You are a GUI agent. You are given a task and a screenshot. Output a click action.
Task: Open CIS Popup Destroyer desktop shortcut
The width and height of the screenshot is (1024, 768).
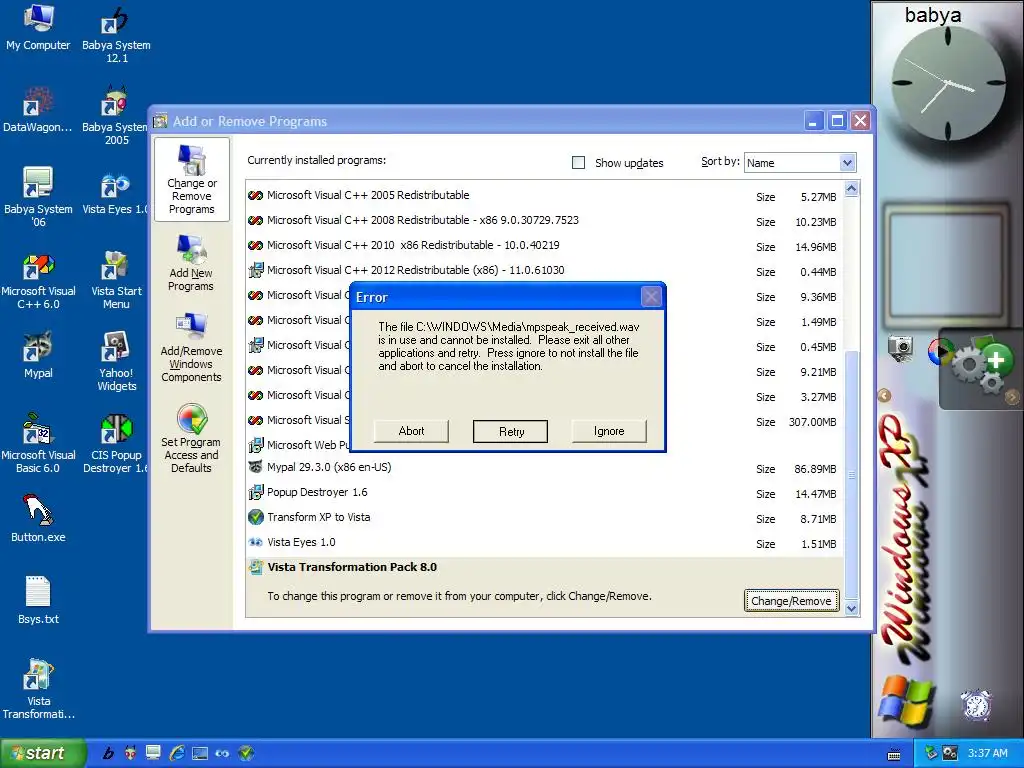pyautogui.click(x=116, y=443)
